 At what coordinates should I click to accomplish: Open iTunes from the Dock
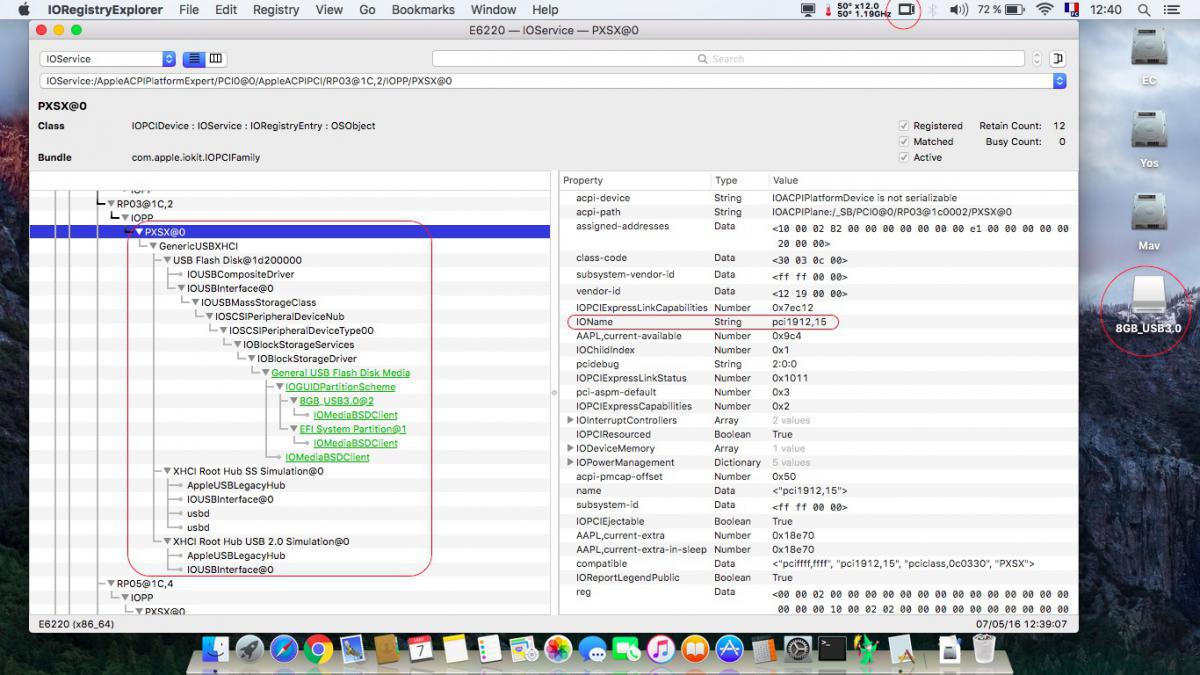coord(660,649)
